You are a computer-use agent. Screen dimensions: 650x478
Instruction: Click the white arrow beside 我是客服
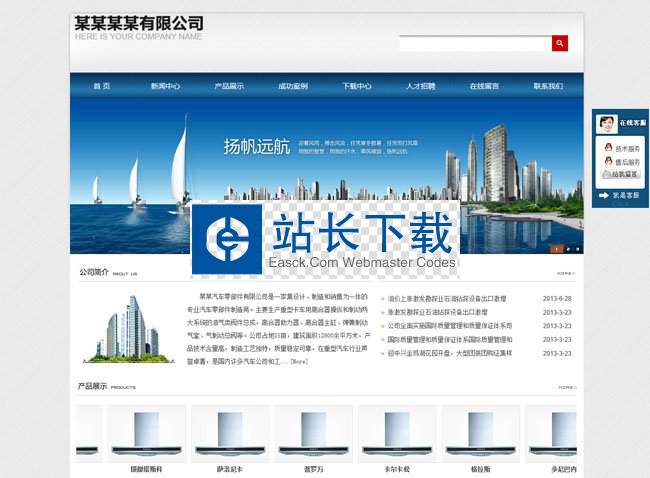point(604,195)
